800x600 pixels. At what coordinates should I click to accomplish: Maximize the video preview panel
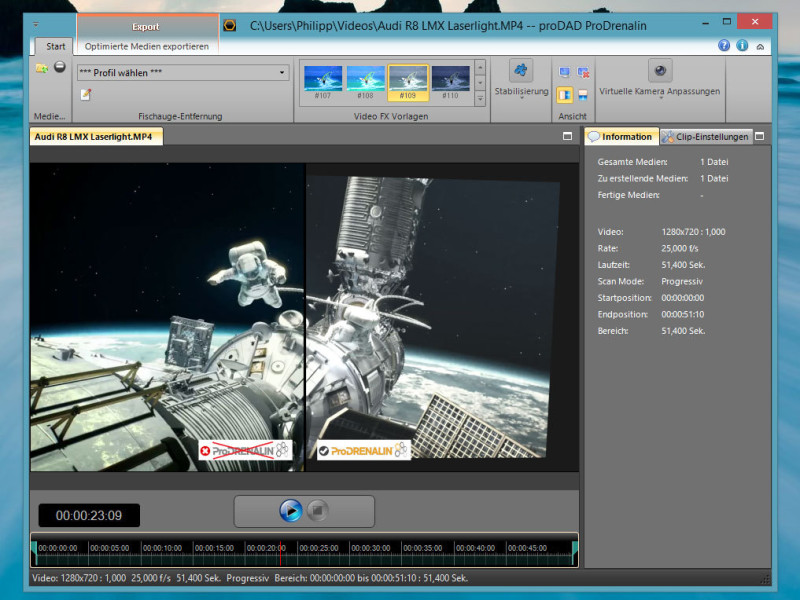tap(567, 136)
